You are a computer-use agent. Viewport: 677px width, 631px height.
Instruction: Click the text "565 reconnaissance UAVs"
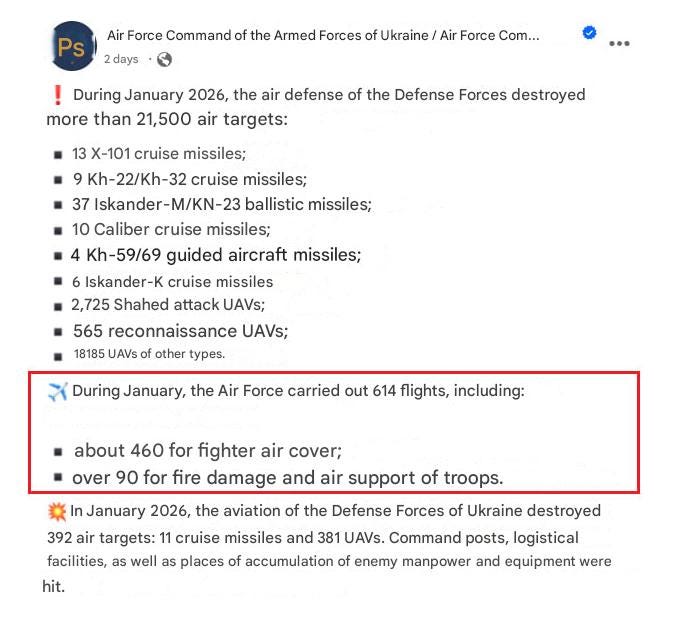pos(180,331)
